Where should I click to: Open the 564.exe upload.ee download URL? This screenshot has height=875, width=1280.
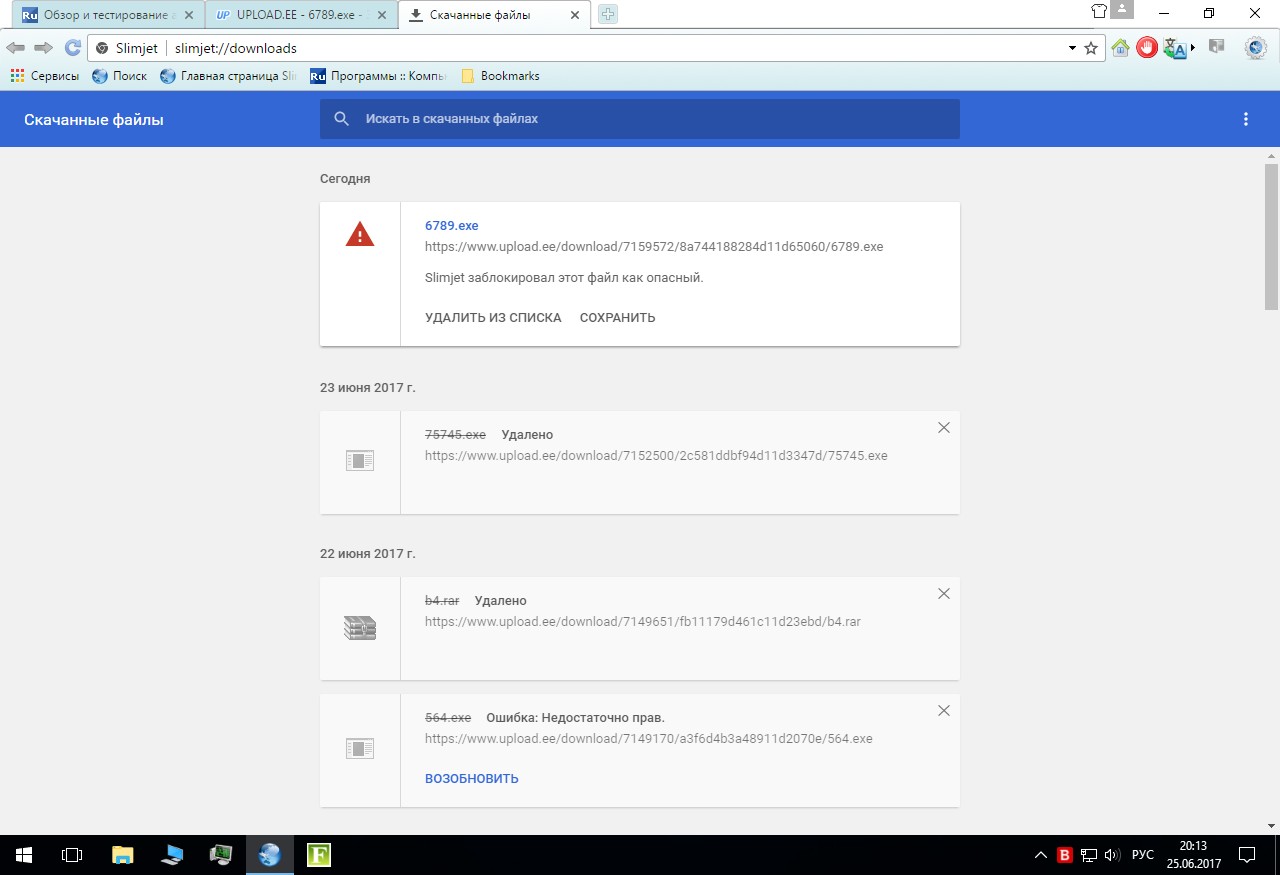tap(649, 739)
